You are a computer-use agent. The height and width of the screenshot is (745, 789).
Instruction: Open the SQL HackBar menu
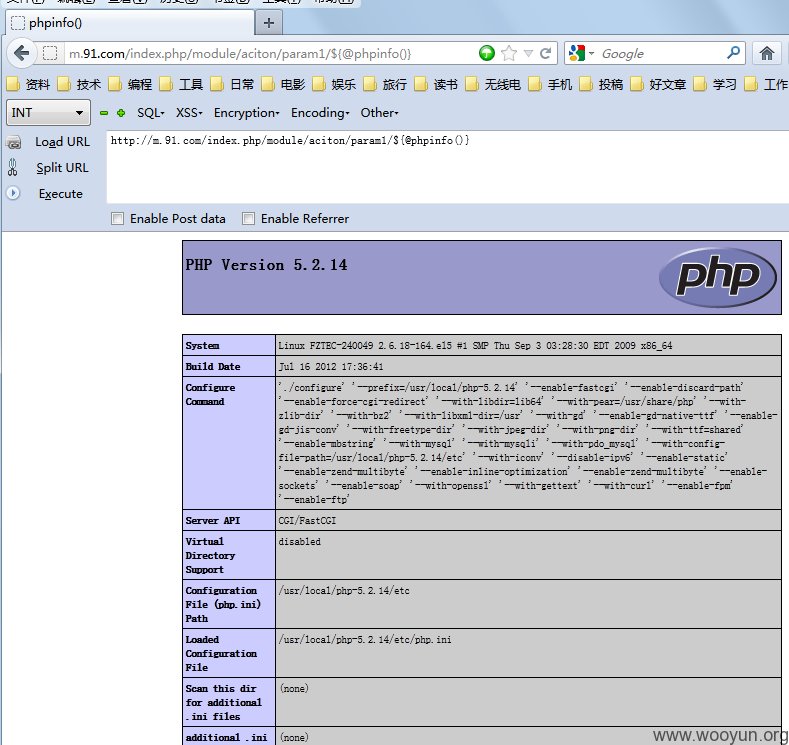[150, 113]
